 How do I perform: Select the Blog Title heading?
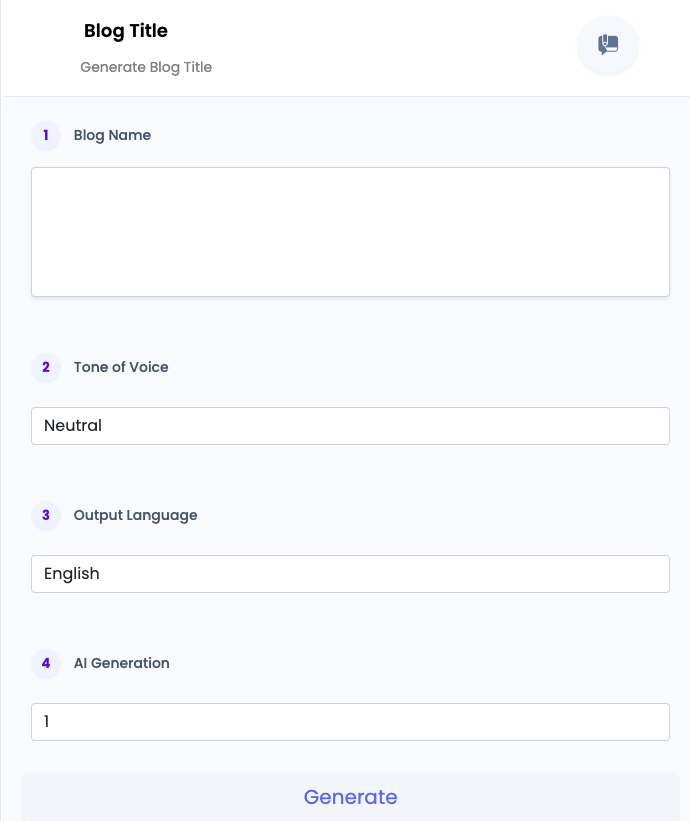126,31
